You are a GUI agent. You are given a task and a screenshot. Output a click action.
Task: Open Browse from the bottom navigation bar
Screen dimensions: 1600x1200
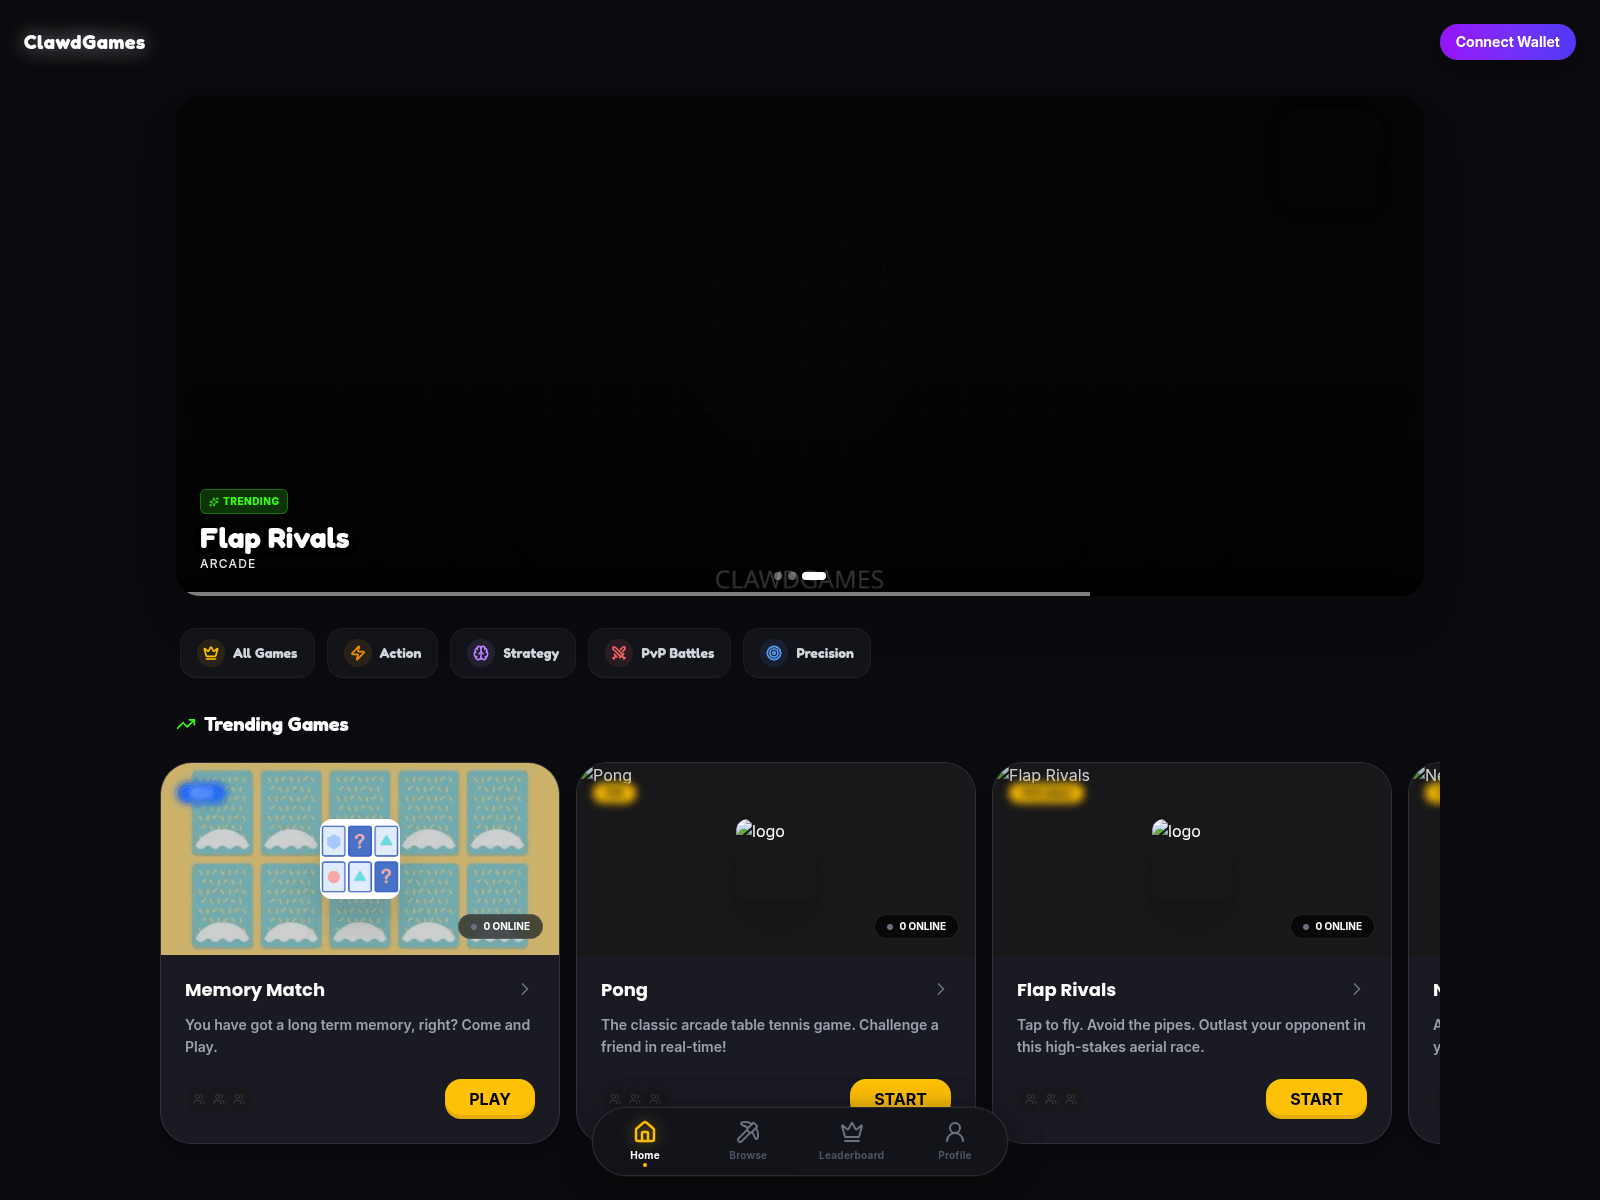point(748,1141)
